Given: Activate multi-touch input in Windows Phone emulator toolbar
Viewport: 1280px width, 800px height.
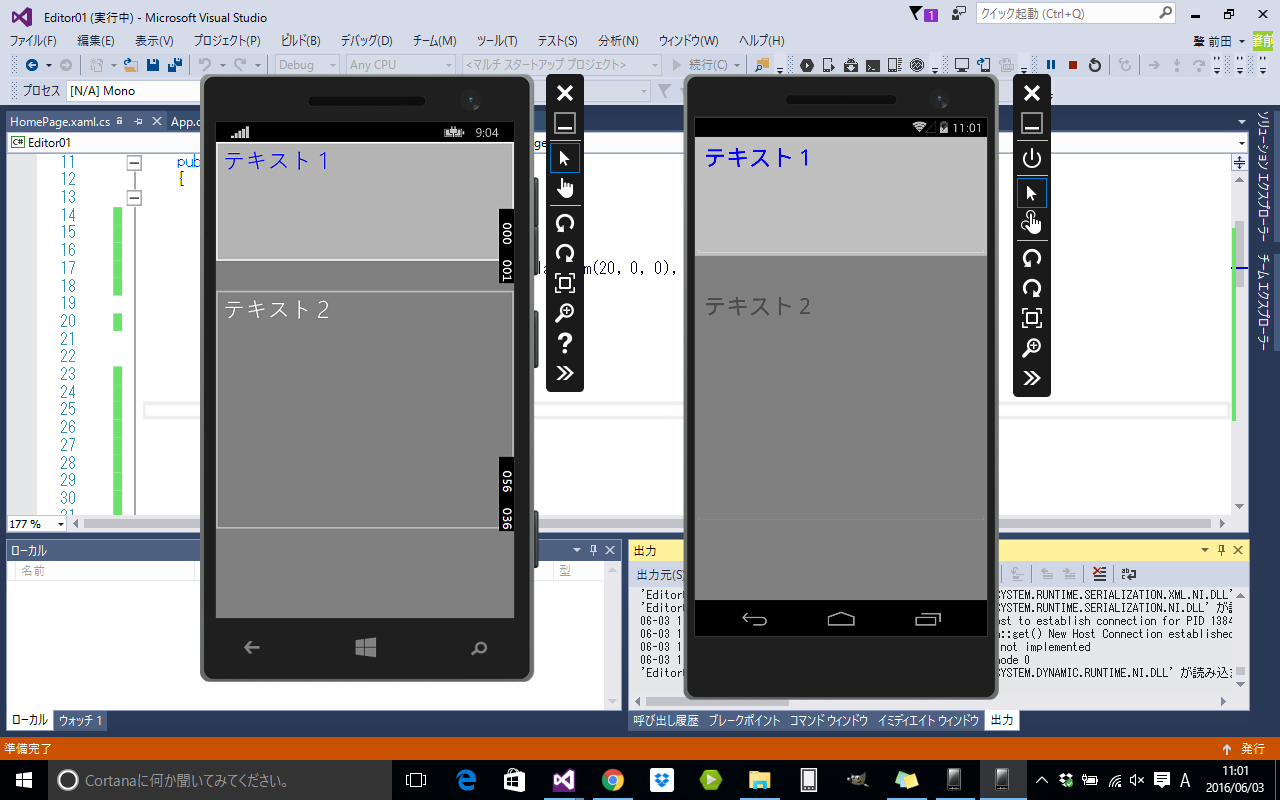Looking at the screenshot, I should [565, 186].
